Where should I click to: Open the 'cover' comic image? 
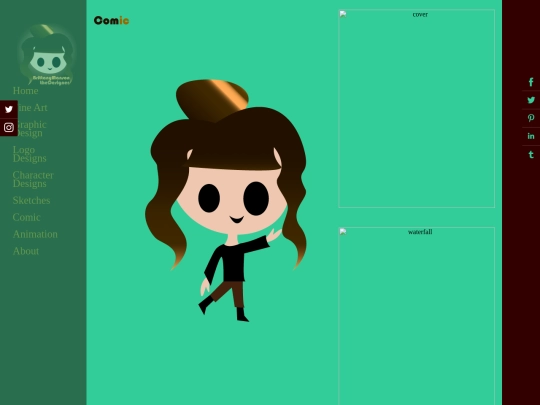tap(417, 108)
